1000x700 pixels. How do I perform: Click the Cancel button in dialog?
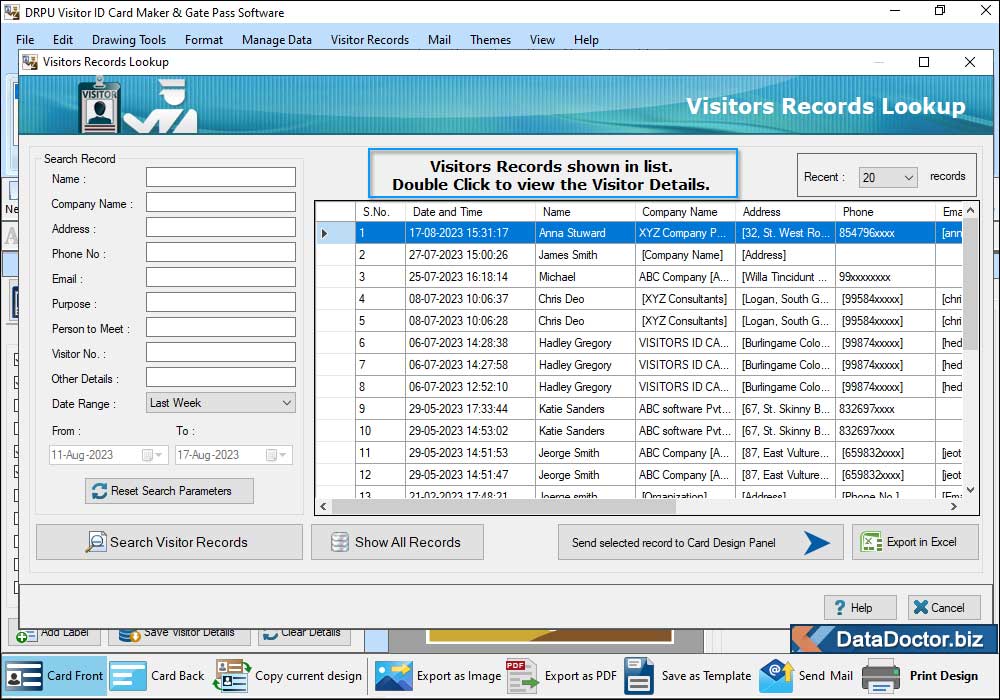click(x=942, y=608)
